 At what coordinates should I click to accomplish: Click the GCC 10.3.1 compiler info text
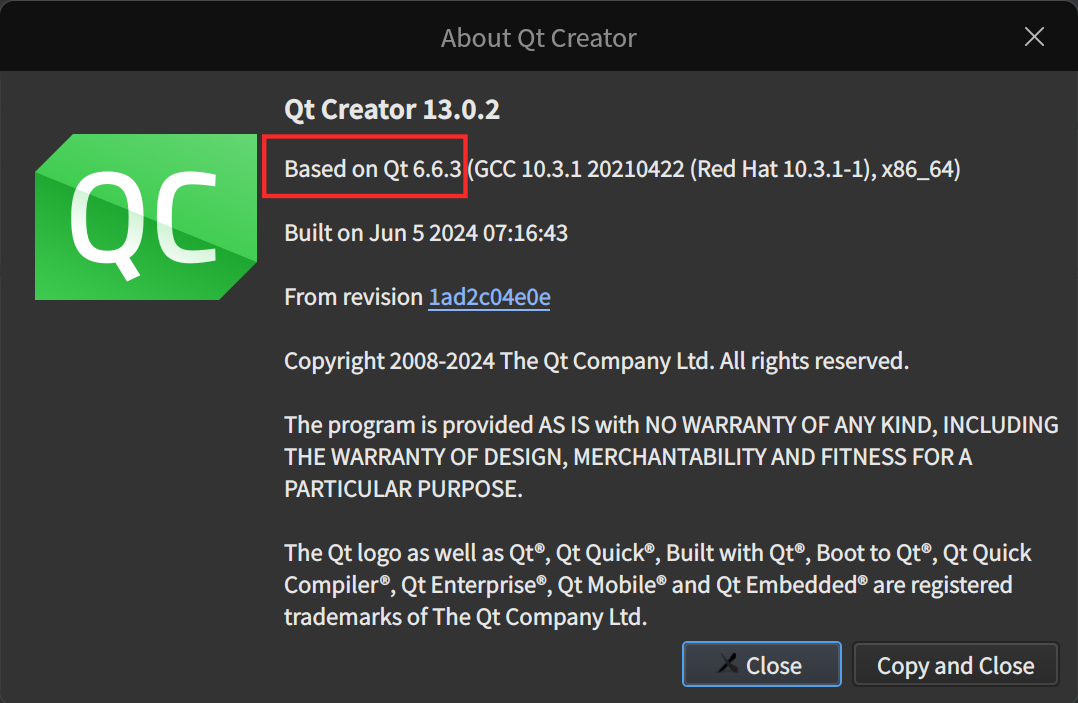click(x=714, y=168)
